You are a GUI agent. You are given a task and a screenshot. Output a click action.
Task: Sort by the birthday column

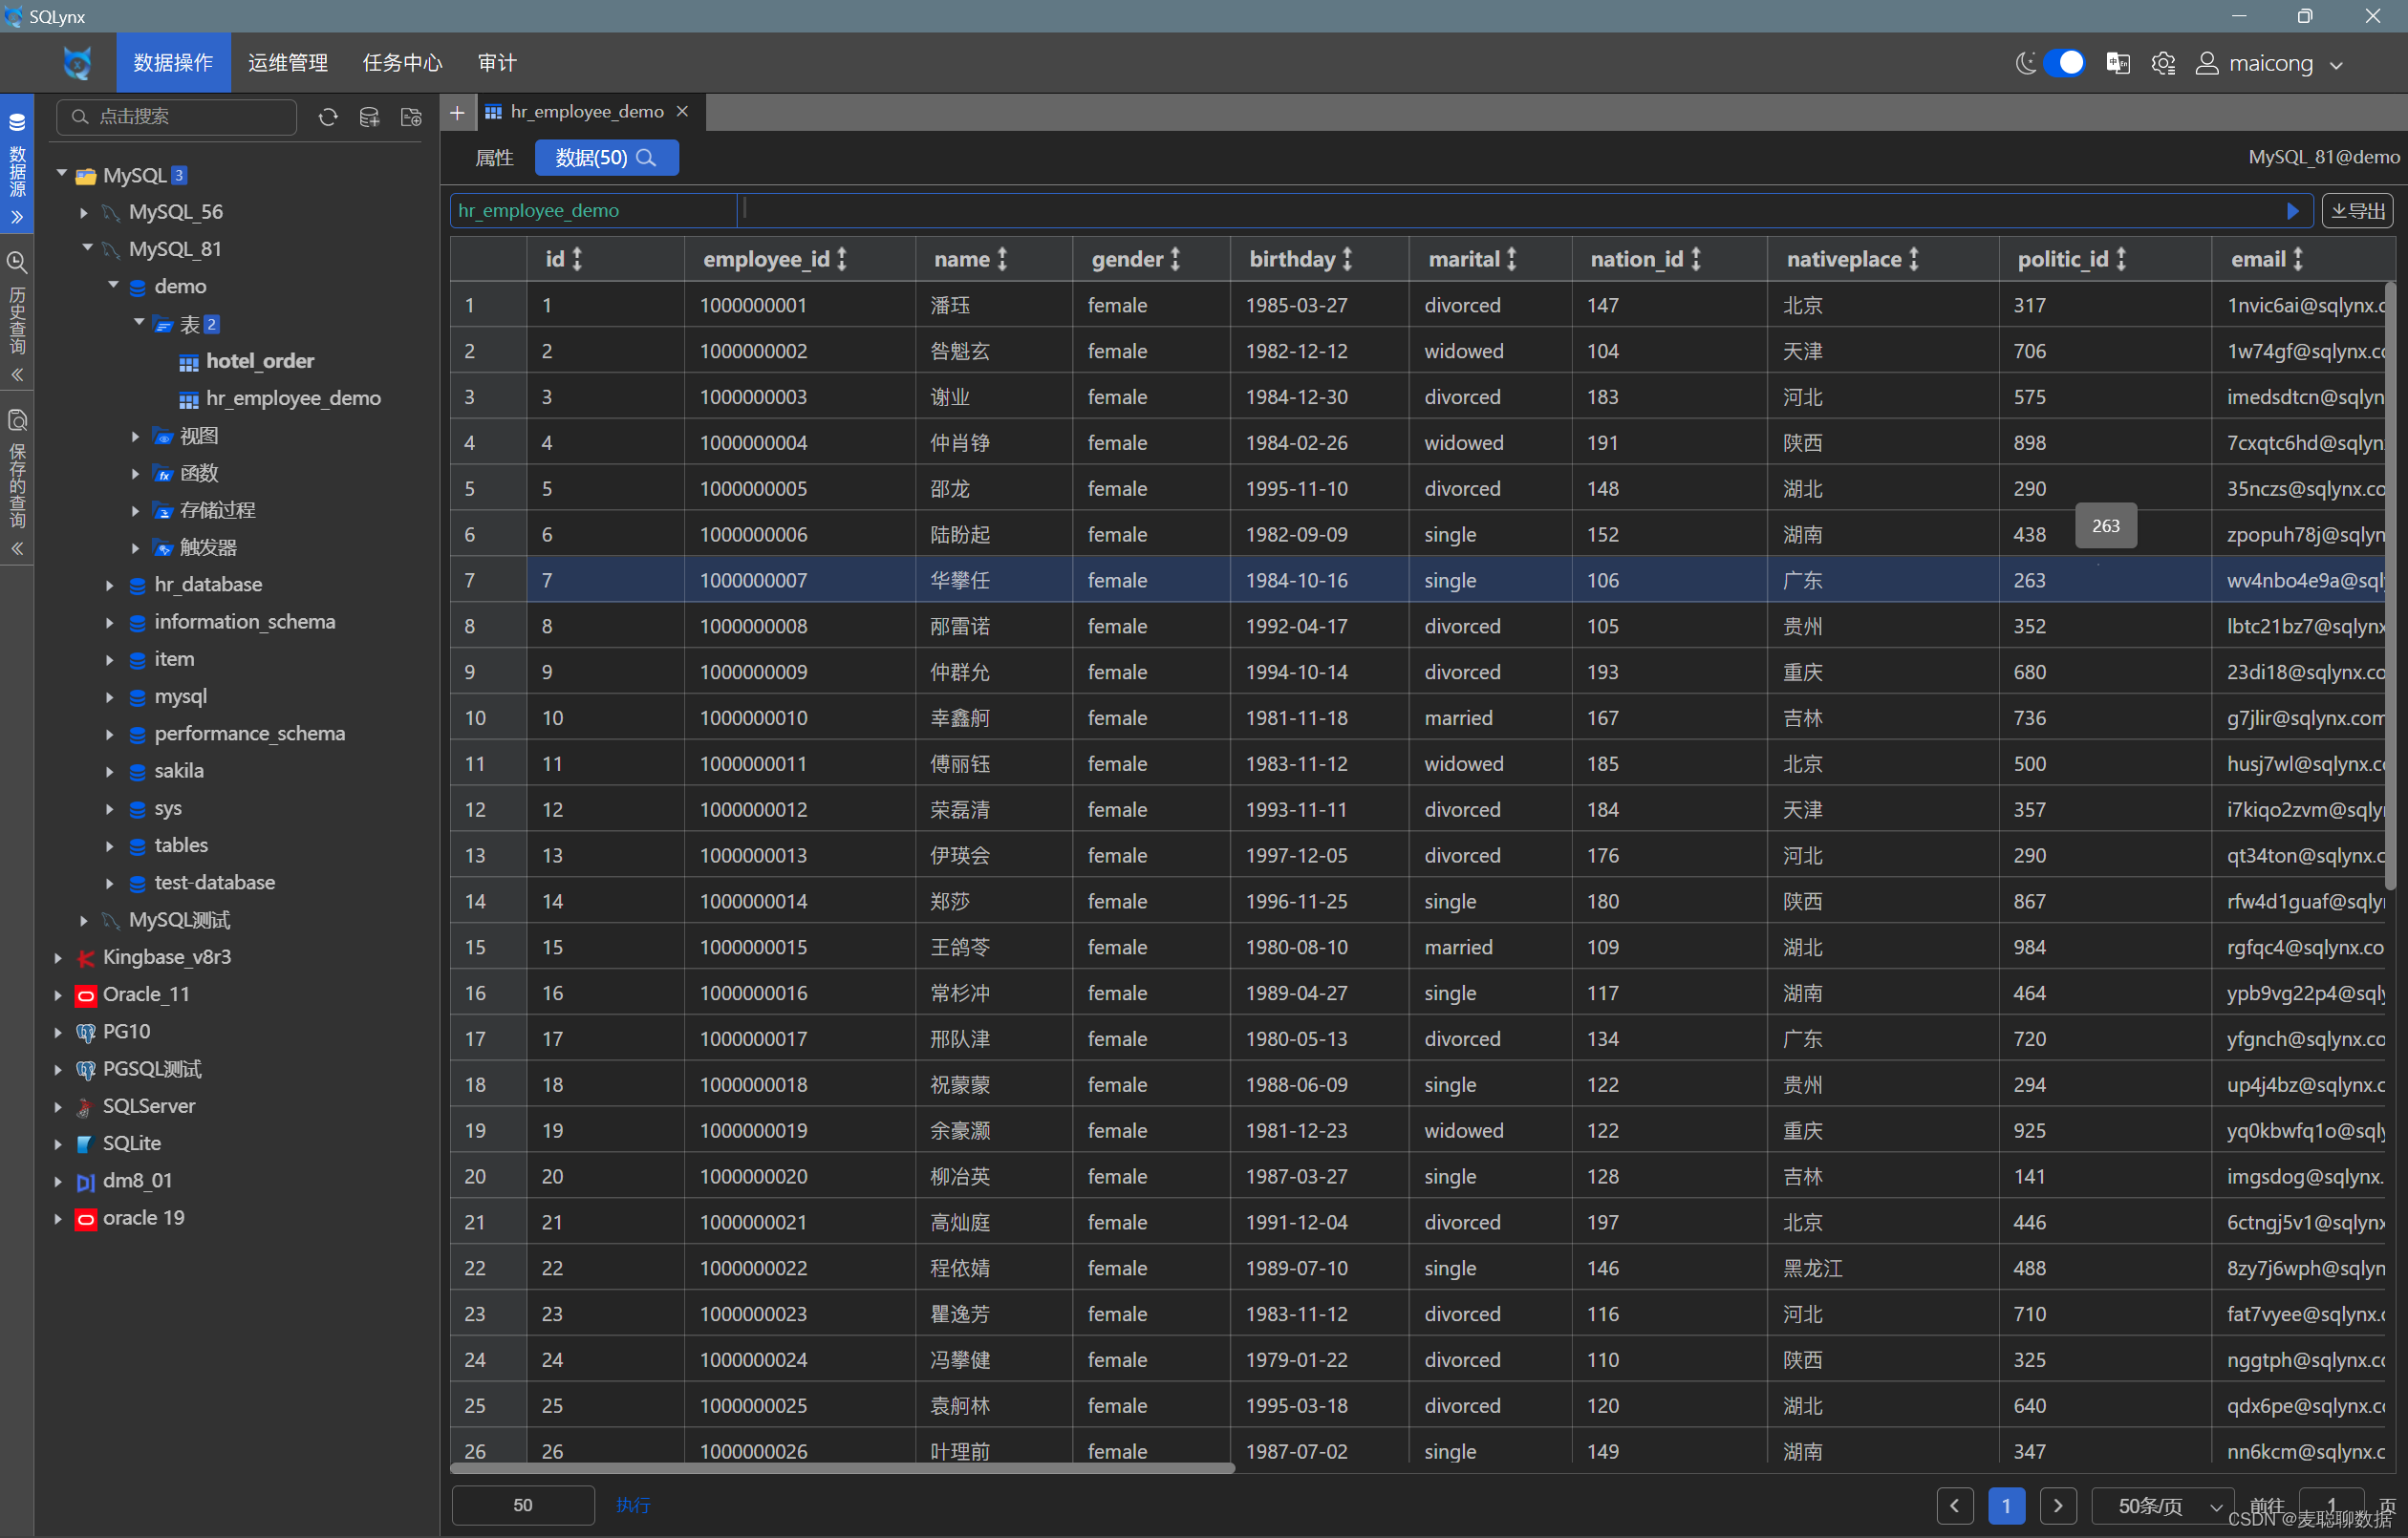[x=1347, y=259]
